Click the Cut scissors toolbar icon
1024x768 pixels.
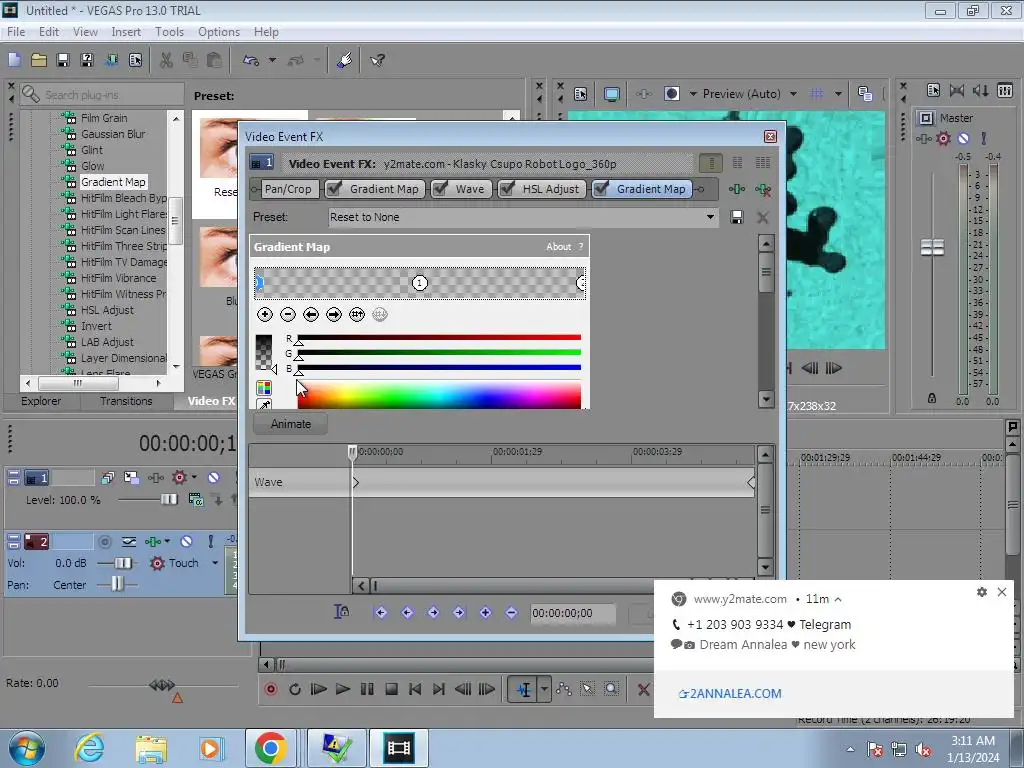click(167, 60)
